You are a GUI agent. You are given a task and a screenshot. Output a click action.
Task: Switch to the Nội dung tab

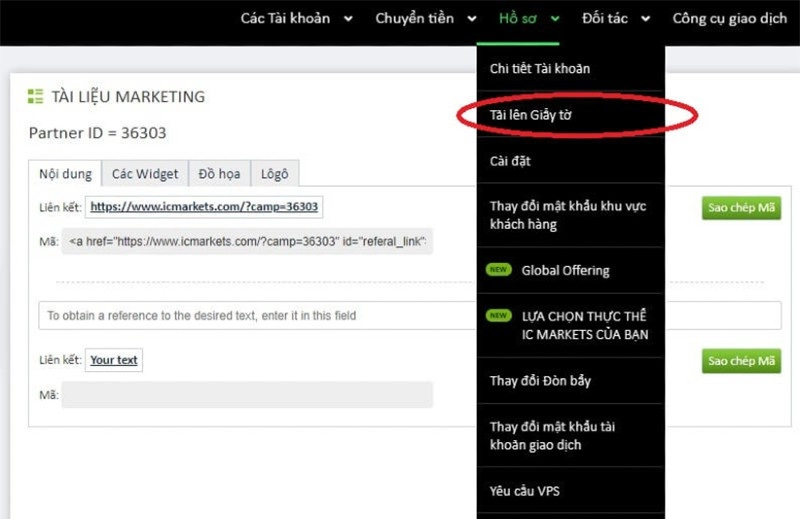65,174
